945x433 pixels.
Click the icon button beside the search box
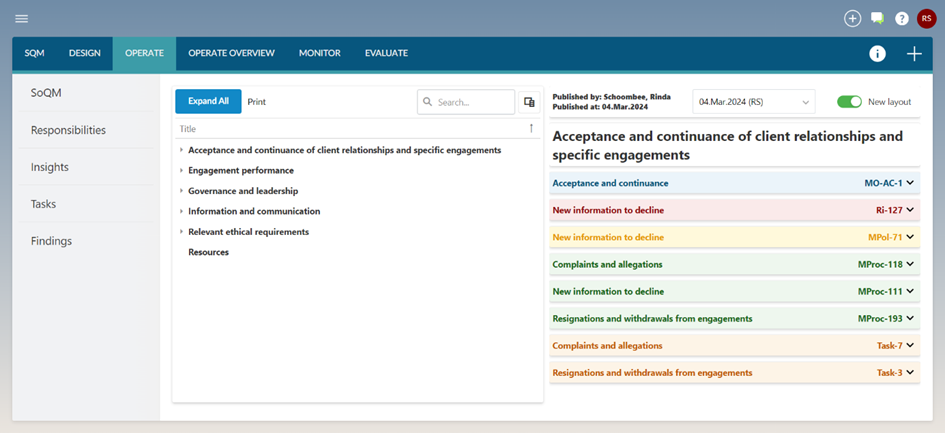click(530, 102)
